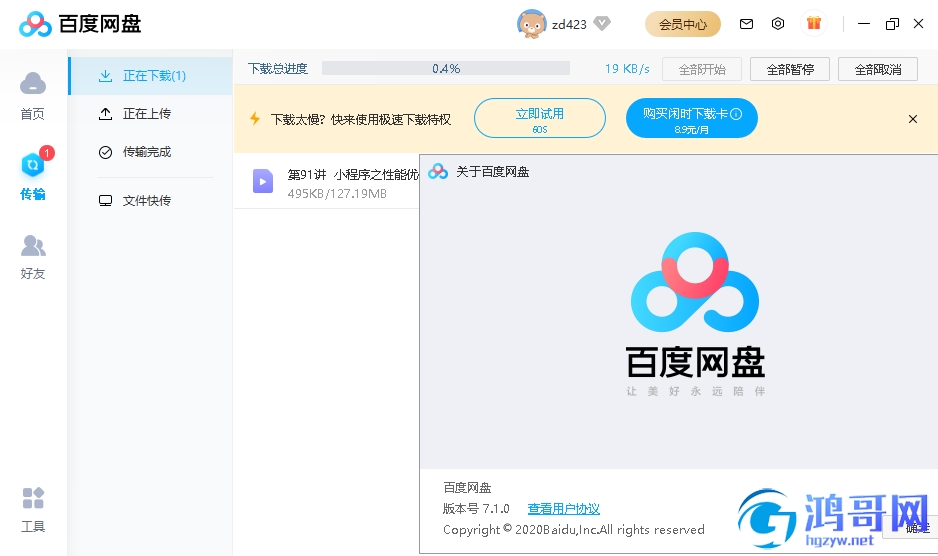Click the 19 KB/s download speed
Screen dimensions: 938x556
[627, 69]
